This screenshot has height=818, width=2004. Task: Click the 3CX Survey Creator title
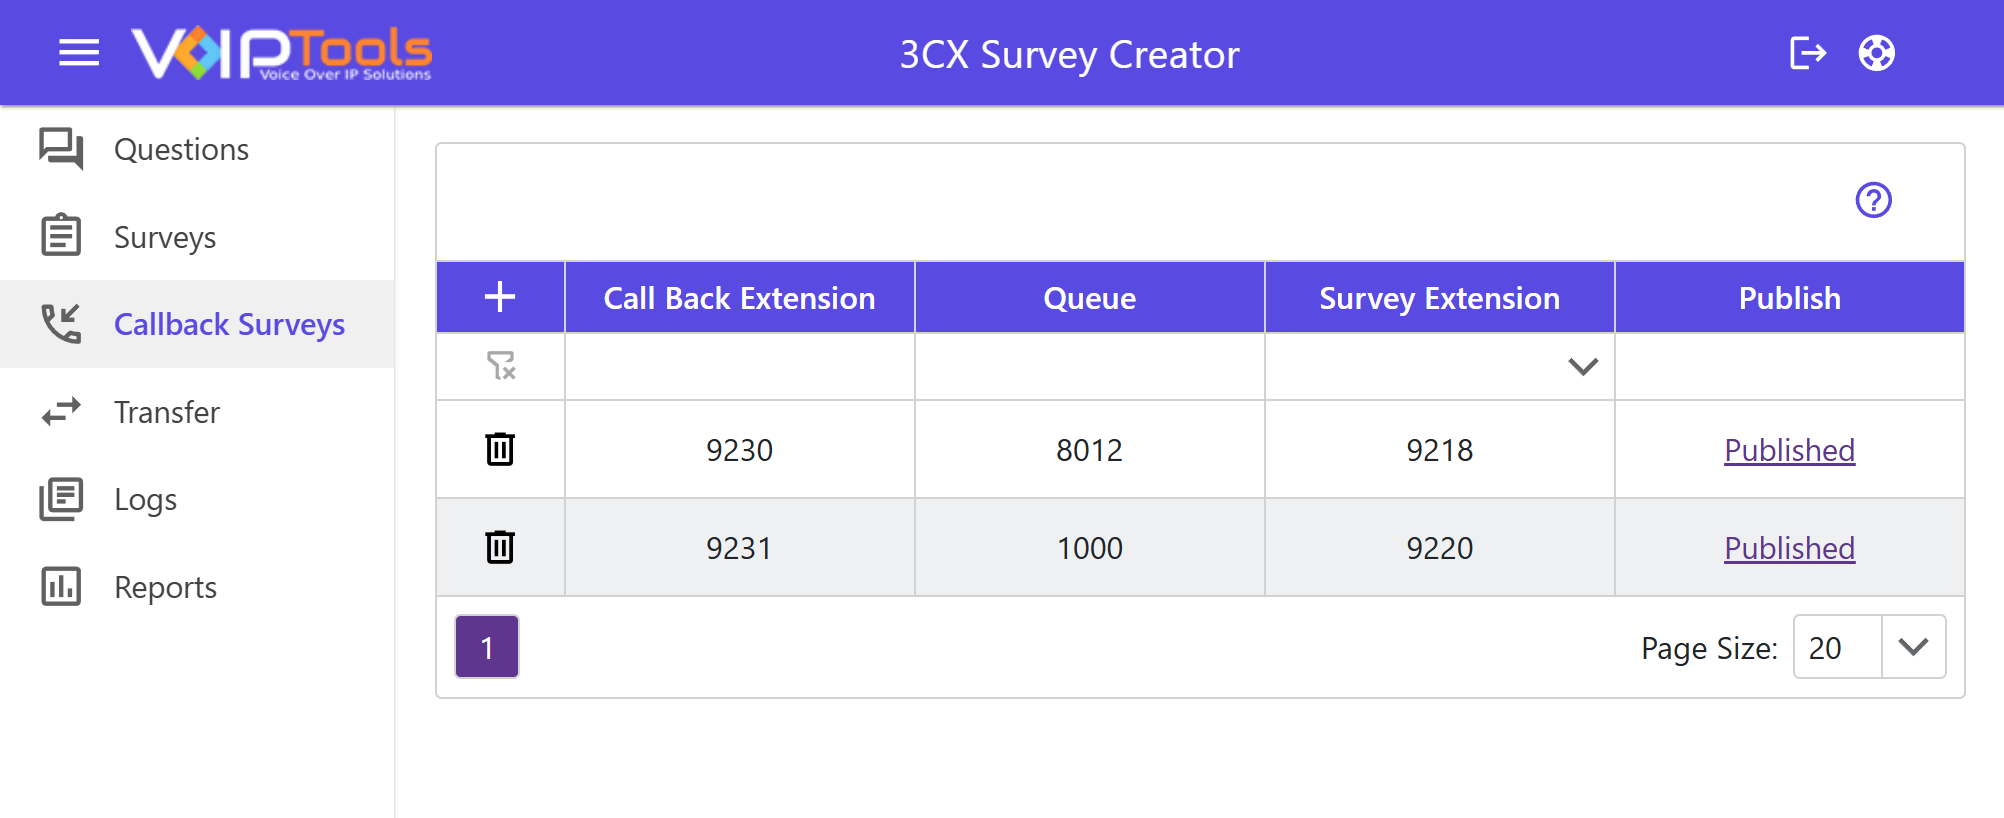click(1069, 54)
